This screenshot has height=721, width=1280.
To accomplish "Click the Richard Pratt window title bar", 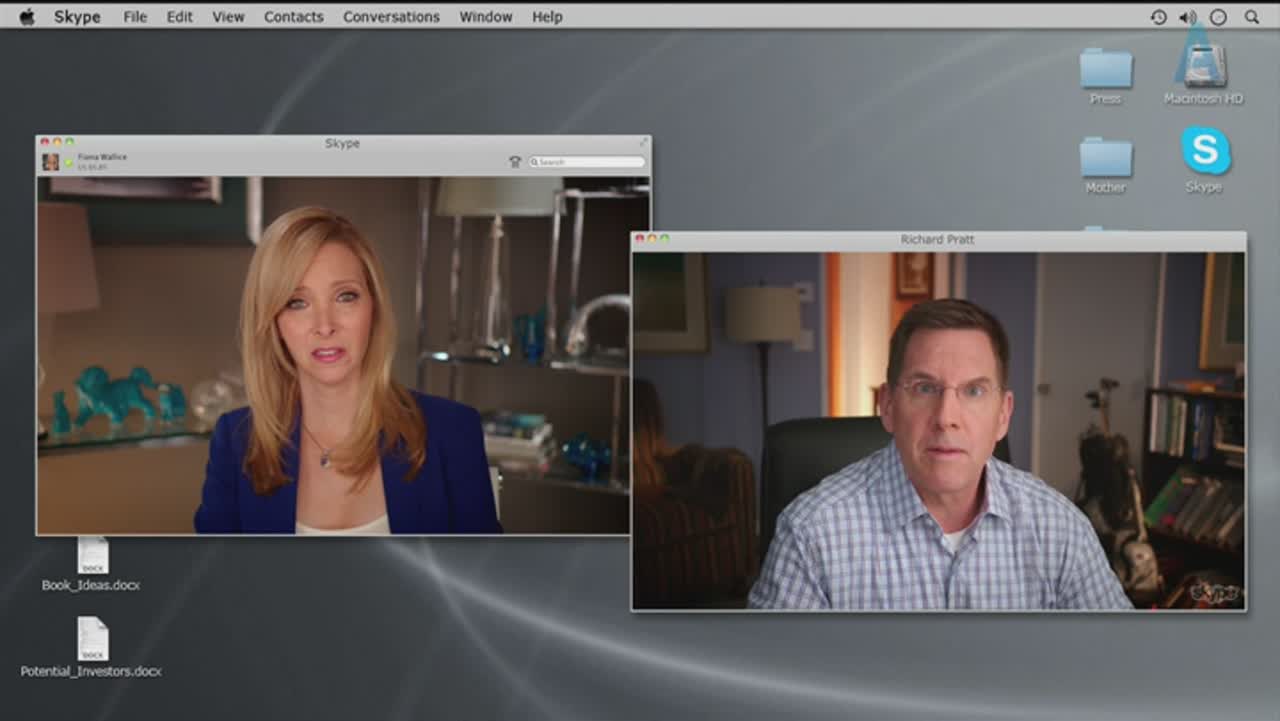I will point(937,240).
